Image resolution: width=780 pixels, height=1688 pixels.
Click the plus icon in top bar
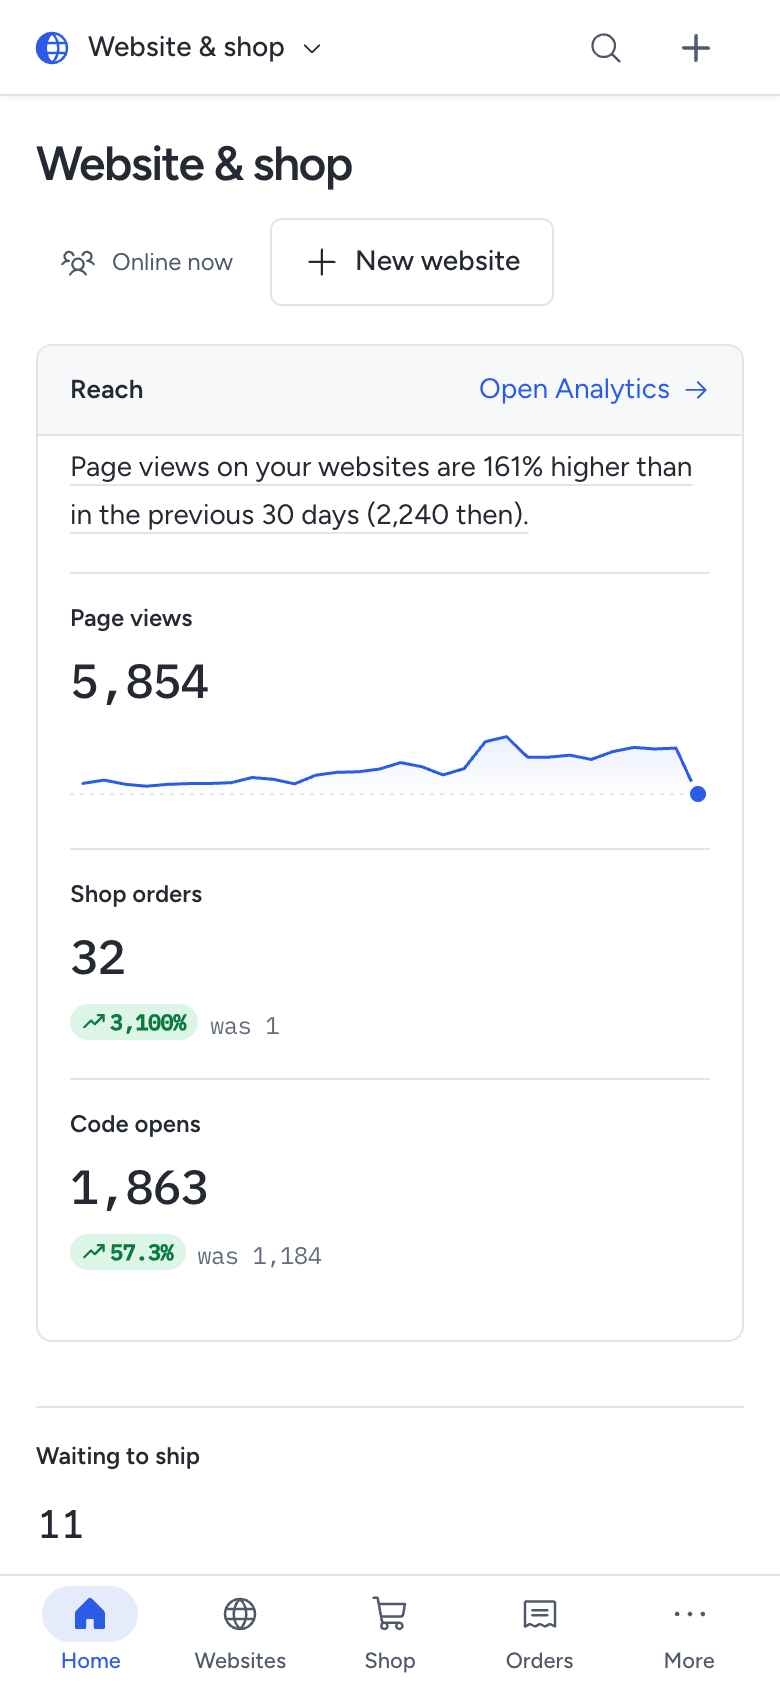[x=696, y=48]
